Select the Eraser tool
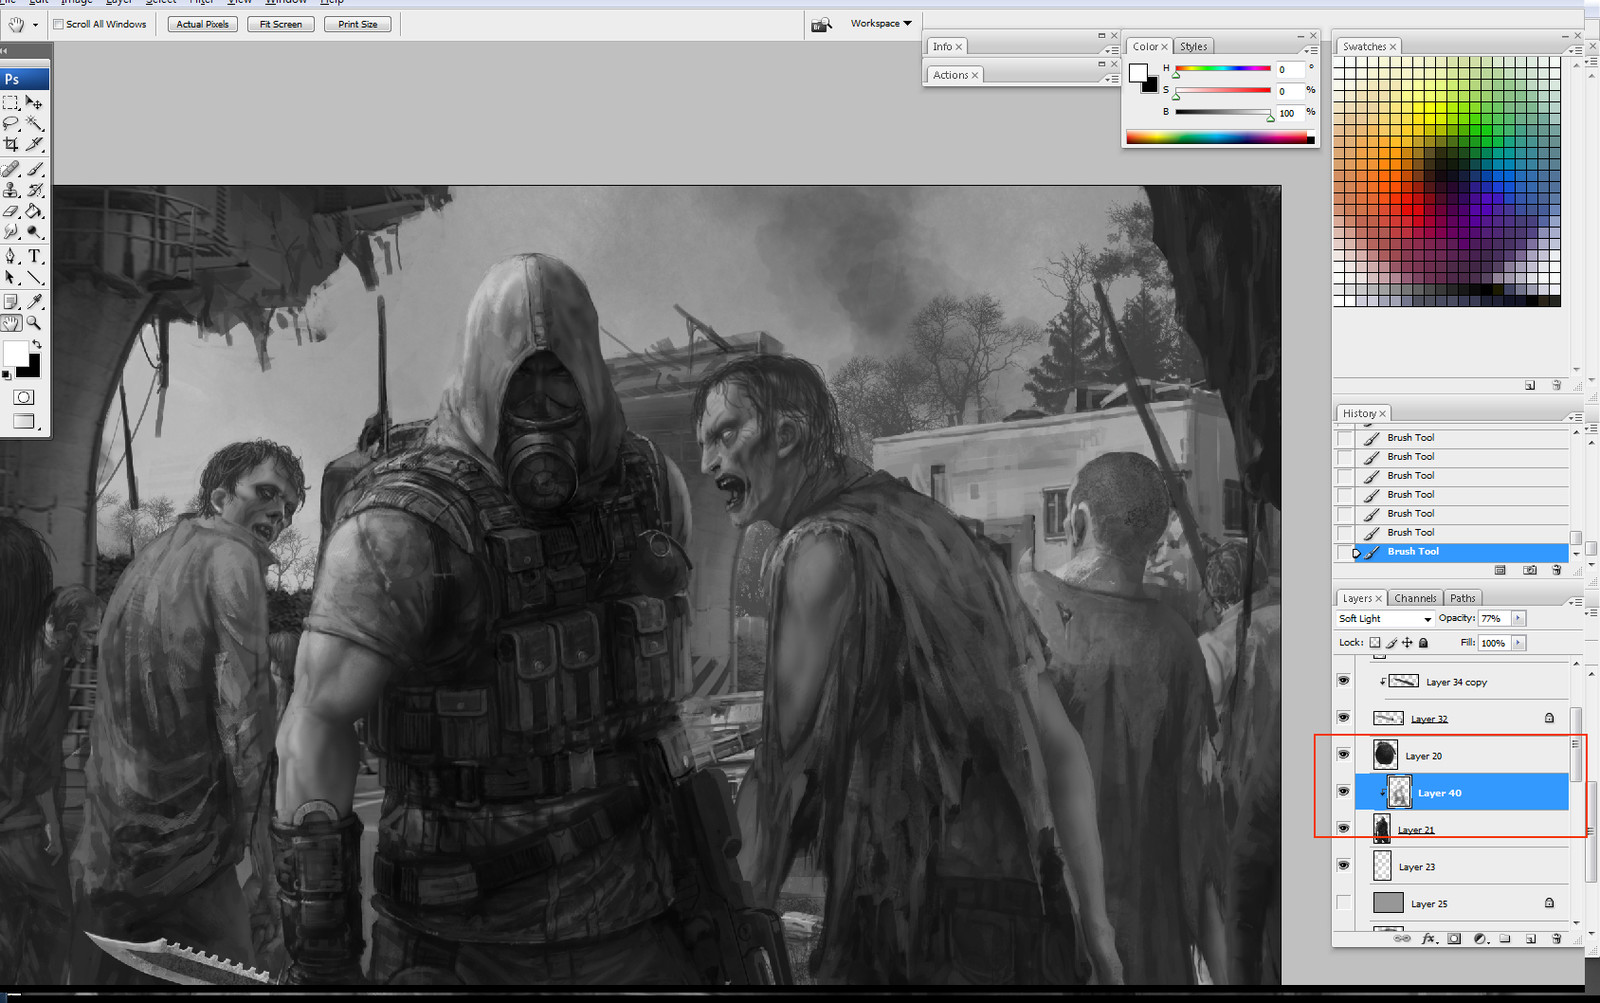The height and width of the screenshot is (1003, 1600). pos(11,211)
